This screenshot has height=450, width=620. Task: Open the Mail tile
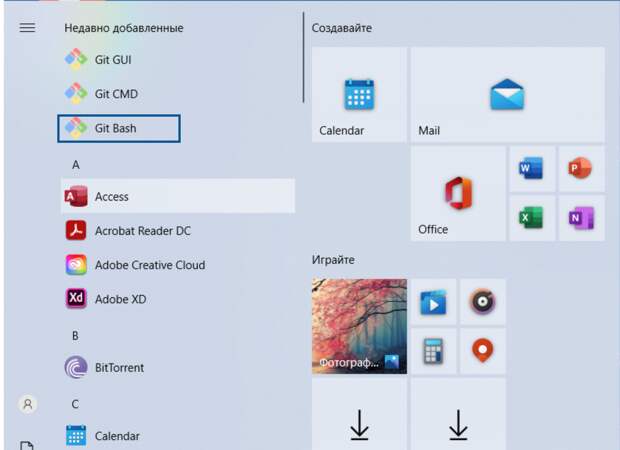pyautogui.click(x=507, y=95)
